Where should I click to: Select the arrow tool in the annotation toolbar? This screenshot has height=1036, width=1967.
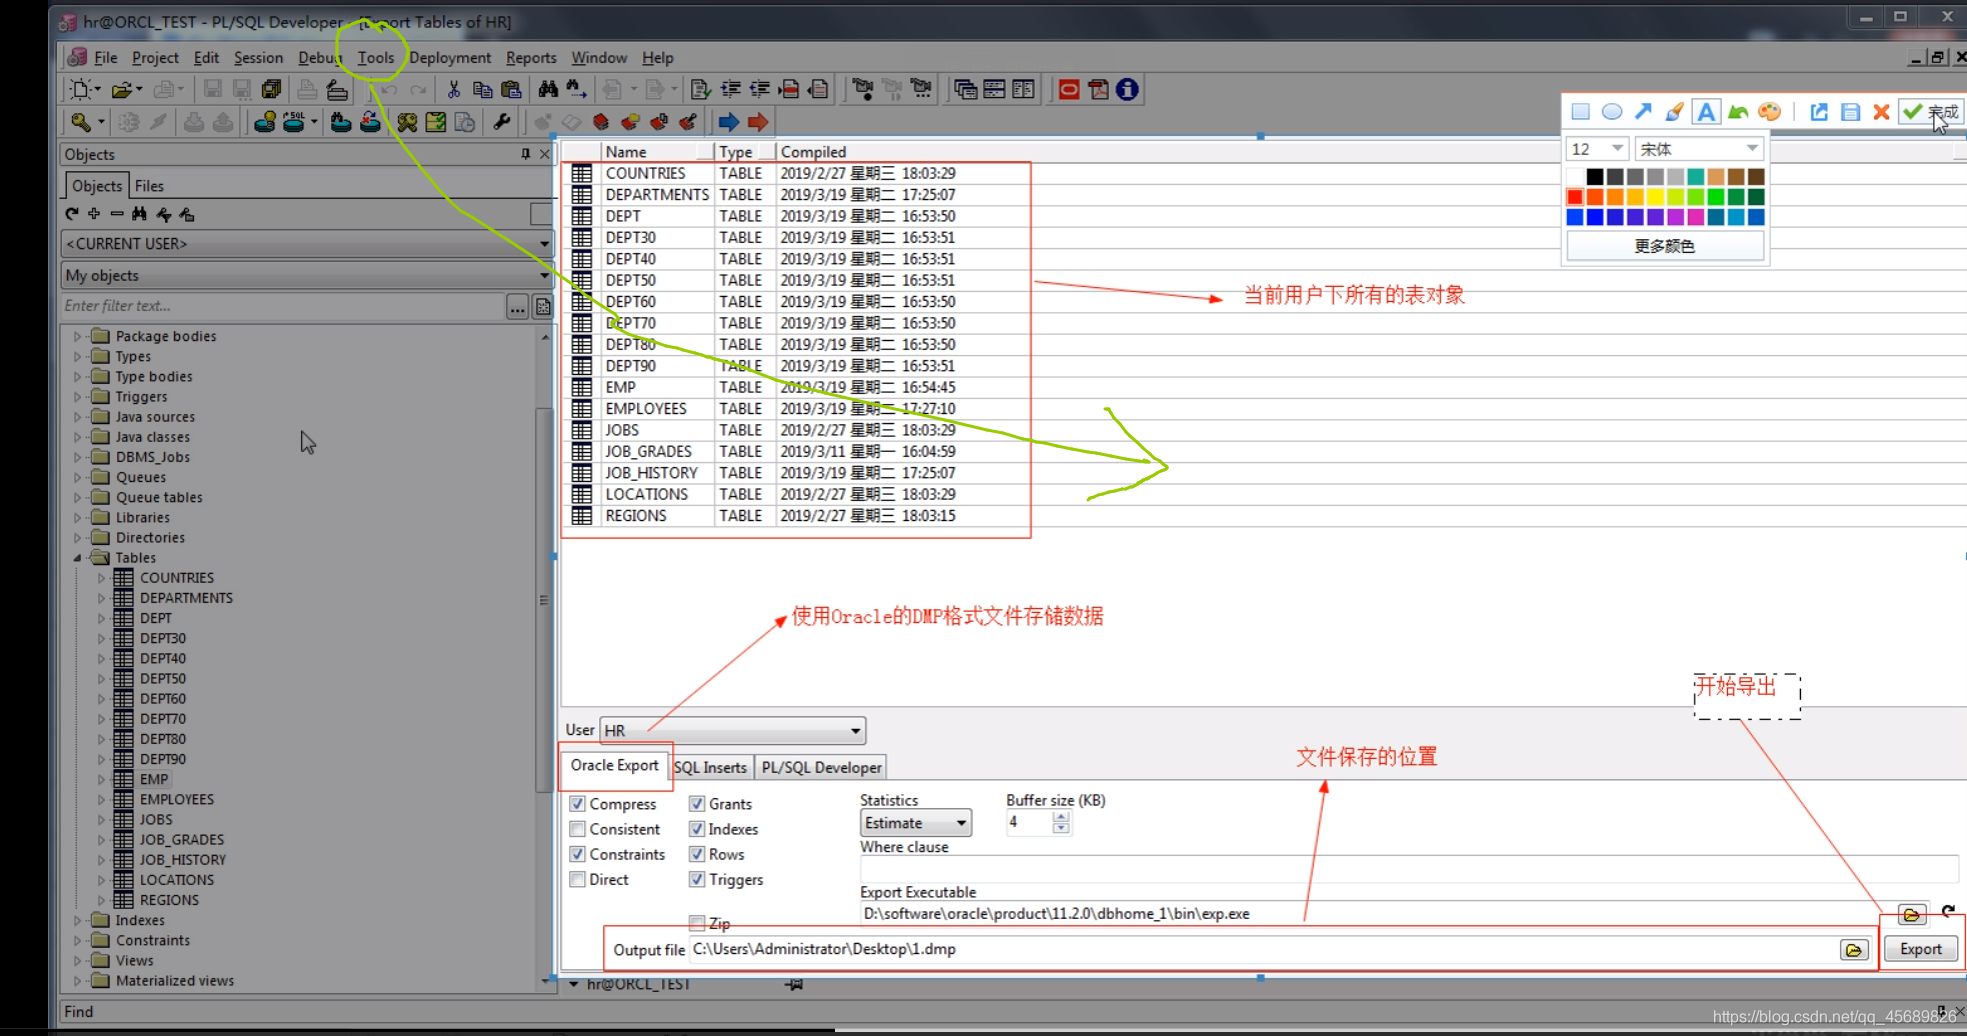(1642, 112)
